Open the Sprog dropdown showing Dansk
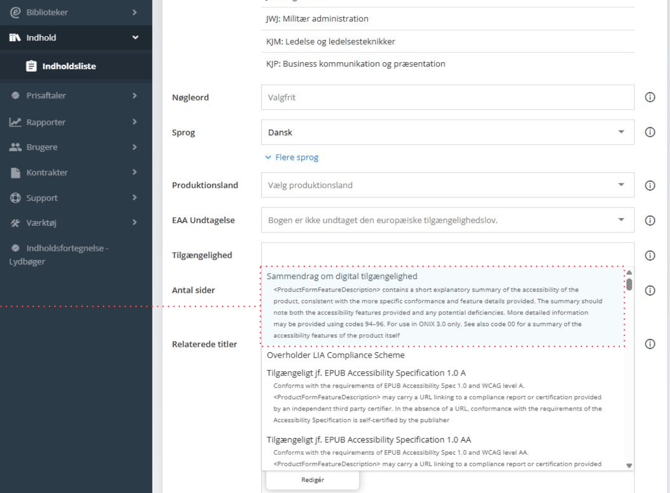670x493 pixels. [x=447, y=132]
